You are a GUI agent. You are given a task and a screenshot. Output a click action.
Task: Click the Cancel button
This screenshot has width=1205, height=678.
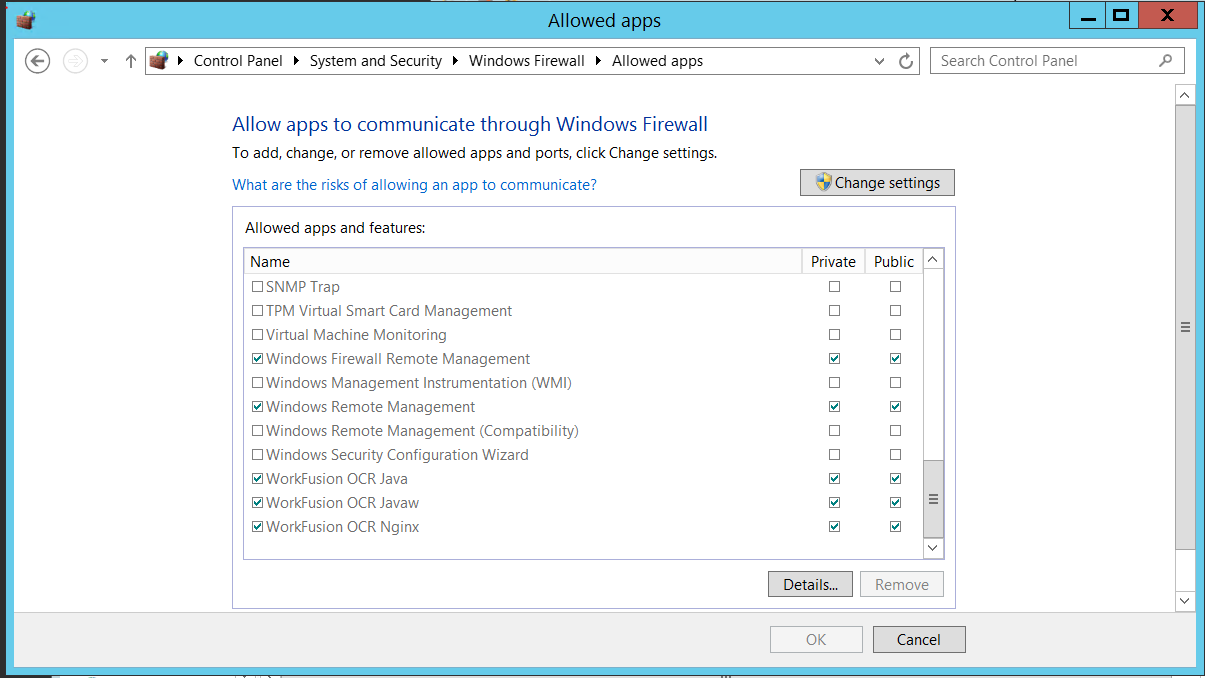[919, 640]
